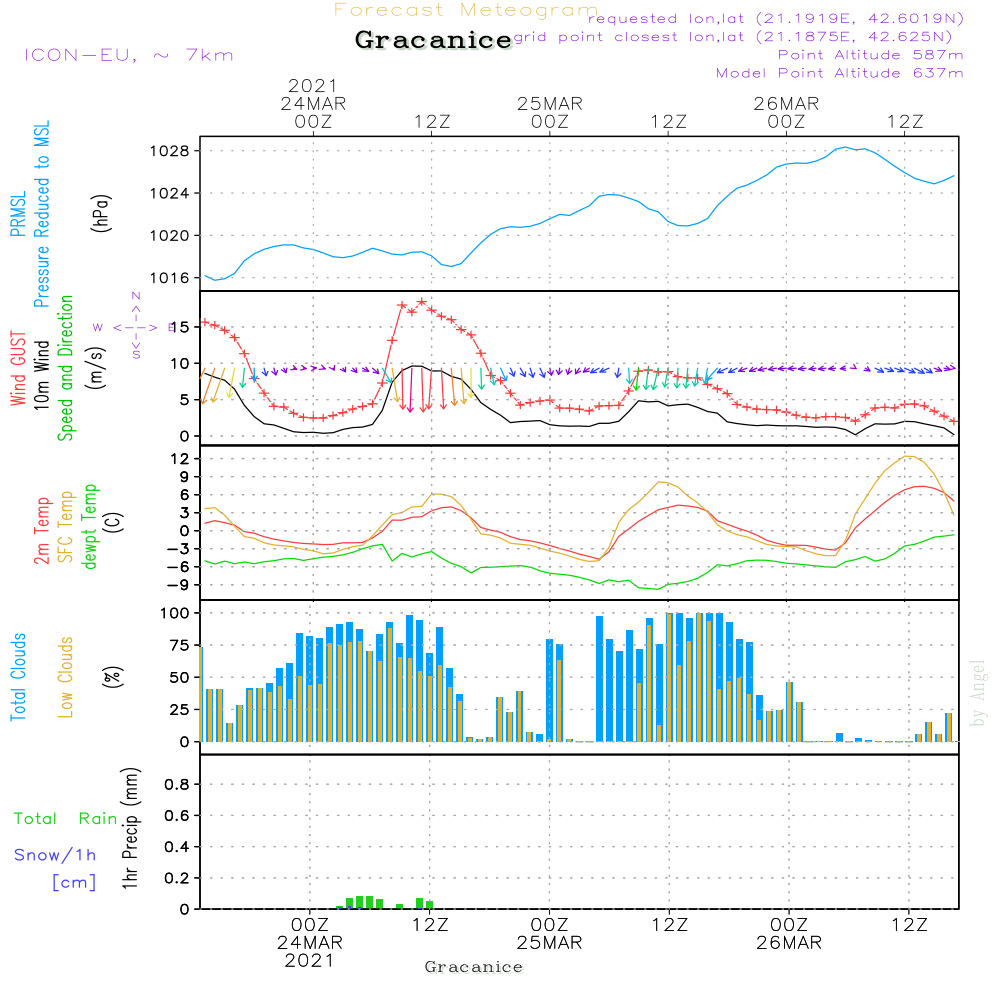Select the blue 'Snow/1h' legend label

pos(55,855)
